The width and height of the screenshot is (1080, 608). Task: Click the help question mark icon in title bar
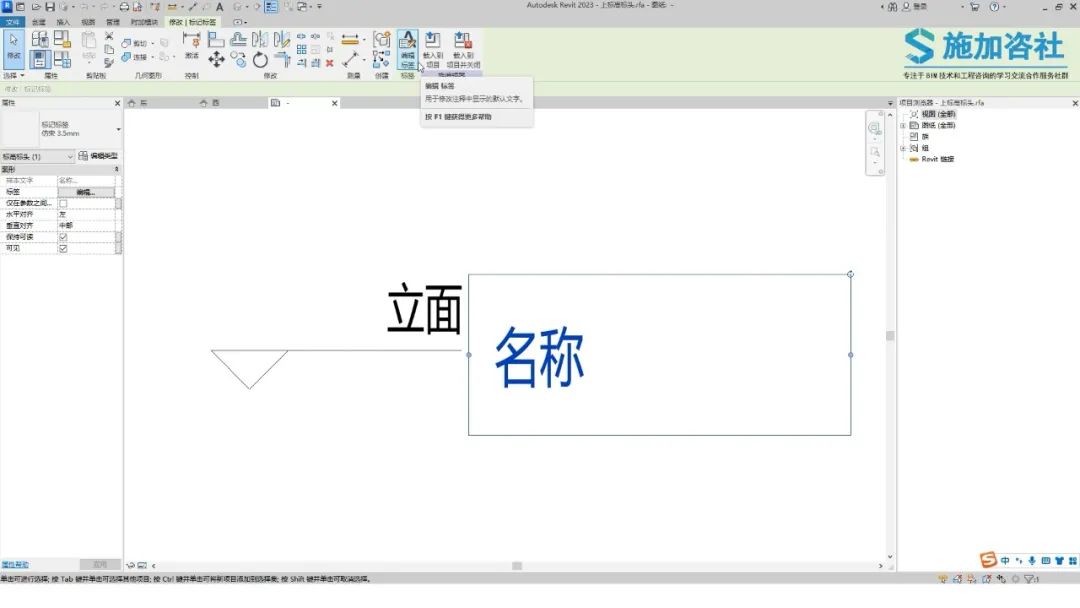(994, 7)
